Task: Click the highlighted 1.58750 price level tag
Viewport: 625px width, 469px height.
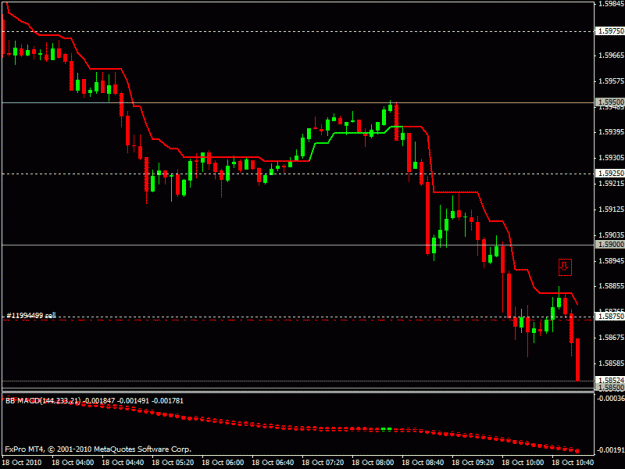Action: (x=610, y=316)
